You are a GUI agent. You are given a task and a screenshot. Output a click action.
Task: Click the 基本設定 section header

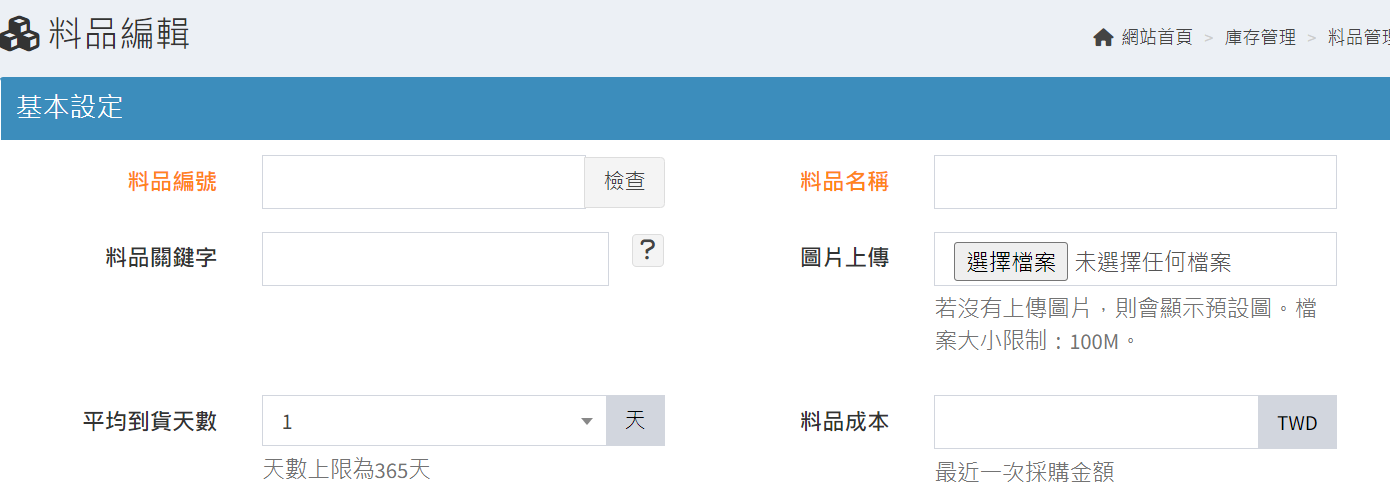70,108
